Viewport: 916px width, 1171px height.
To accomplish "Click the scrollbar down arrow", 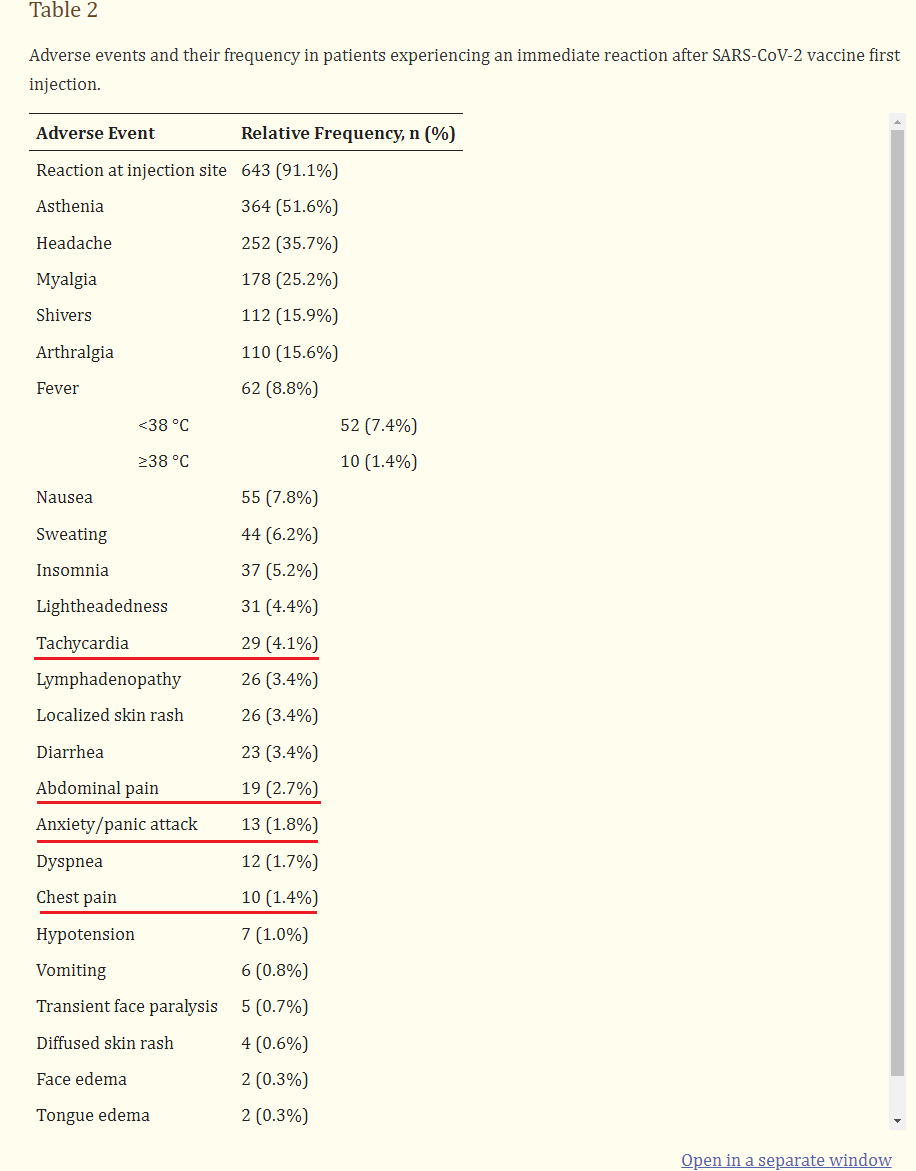I will click(897, 1121).
